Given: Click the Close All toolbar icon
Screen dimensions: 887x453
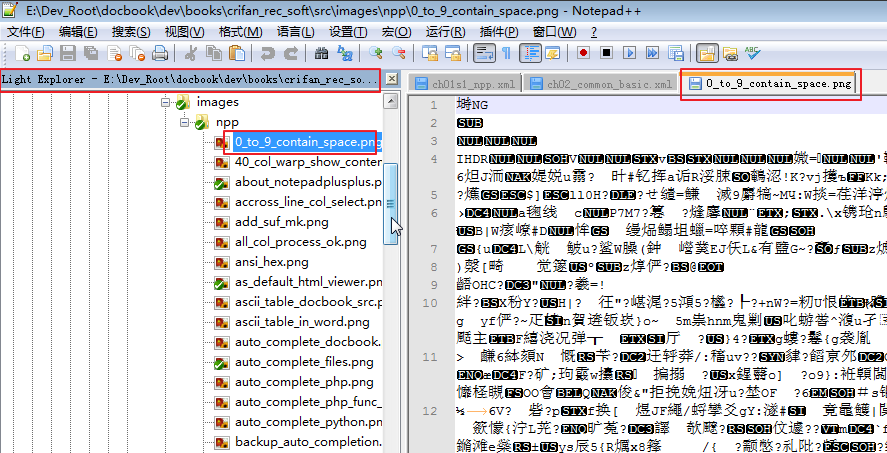Looking at the screenshot, I should tap(137, 53).
